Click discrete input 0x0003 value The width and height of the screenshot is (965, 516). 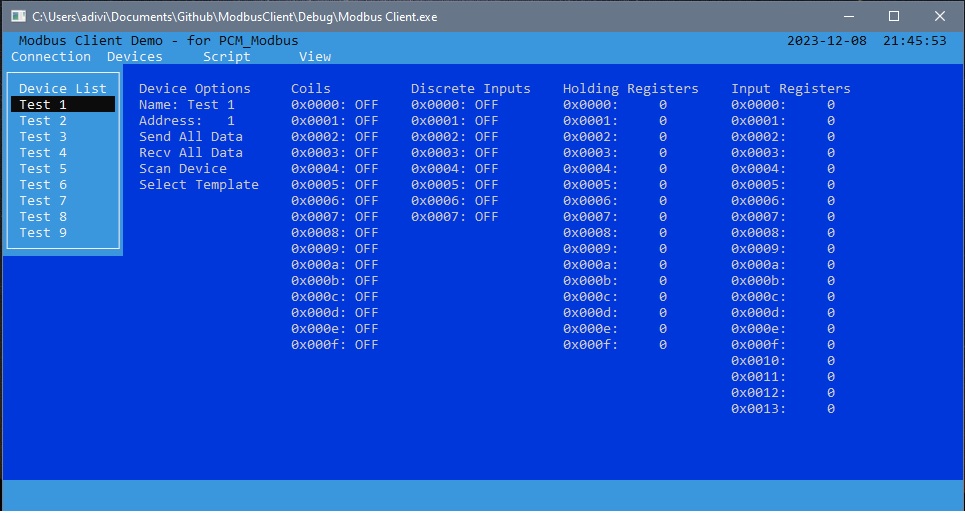[487, 153]
